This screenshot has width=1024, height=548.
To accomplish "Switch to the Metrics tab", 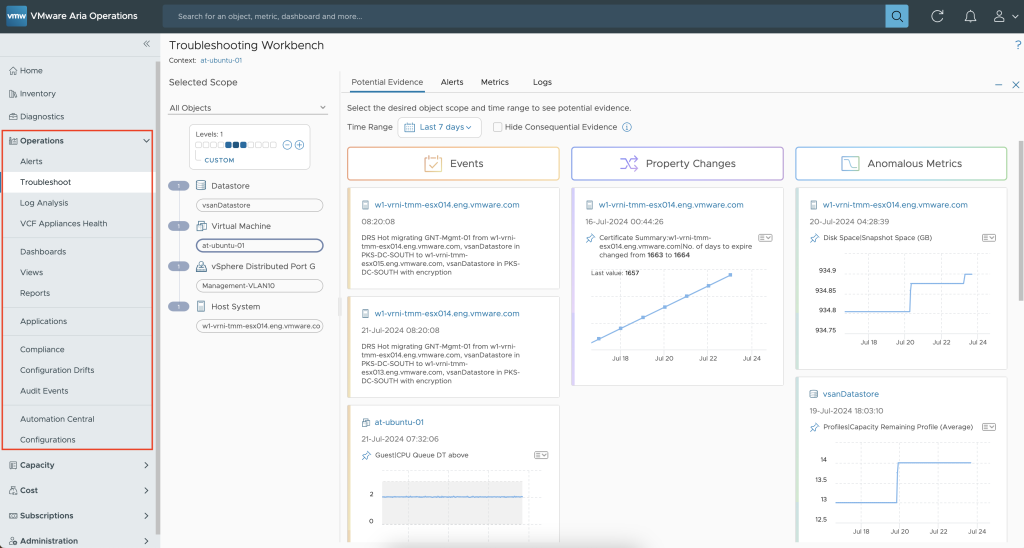I will point(494,82).
